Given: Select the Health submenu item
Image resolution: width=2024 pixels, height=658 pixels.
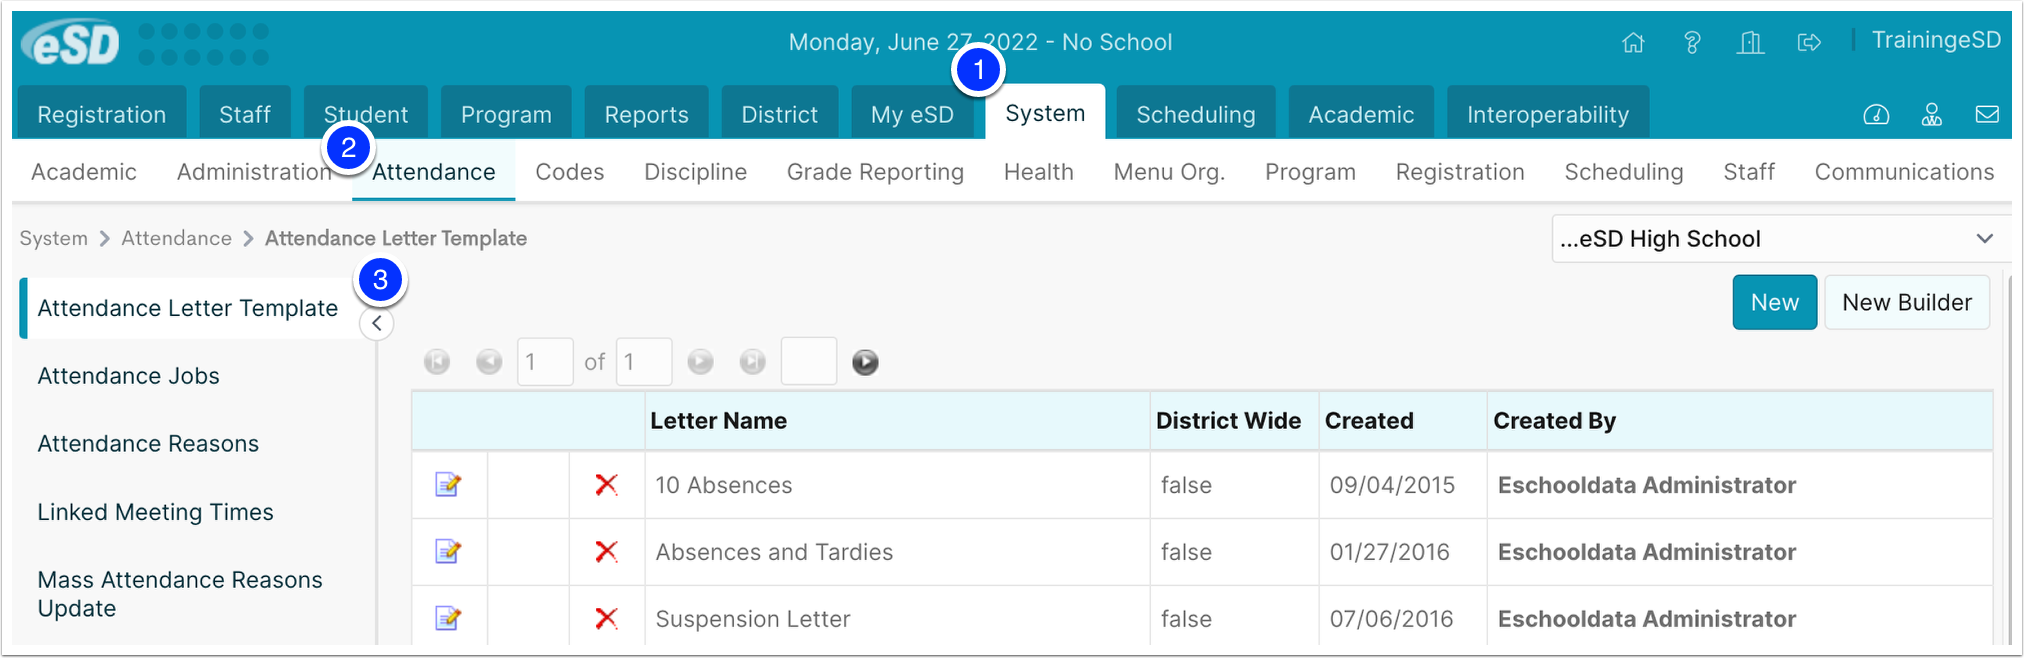Looking at the screenshot, I should coord(1039,172).
